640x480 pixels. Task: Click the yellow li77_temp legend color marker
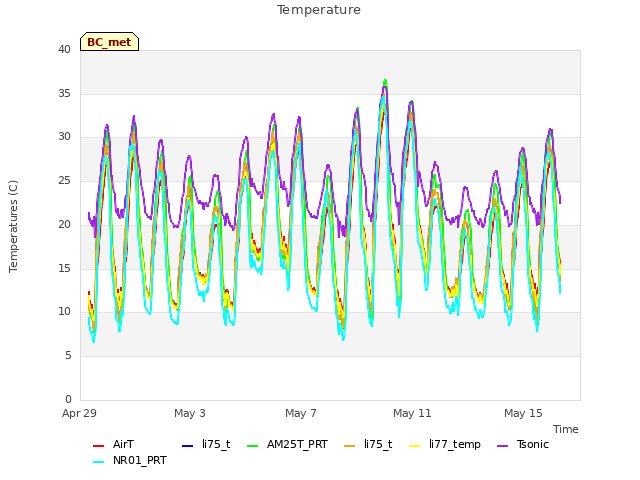pos(415,446)
